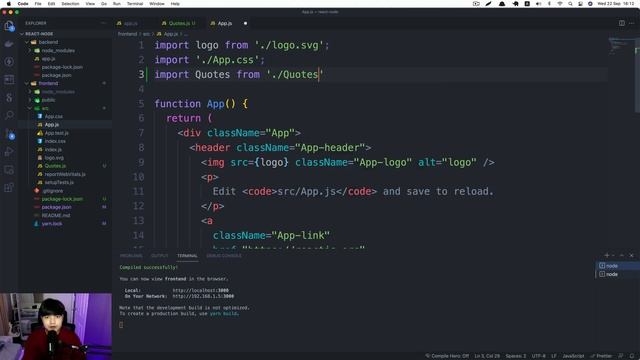This screenshot has width=640, height=360.
Task: Toggle Compile Hero: Off in status bar
Action: point(447,356)
